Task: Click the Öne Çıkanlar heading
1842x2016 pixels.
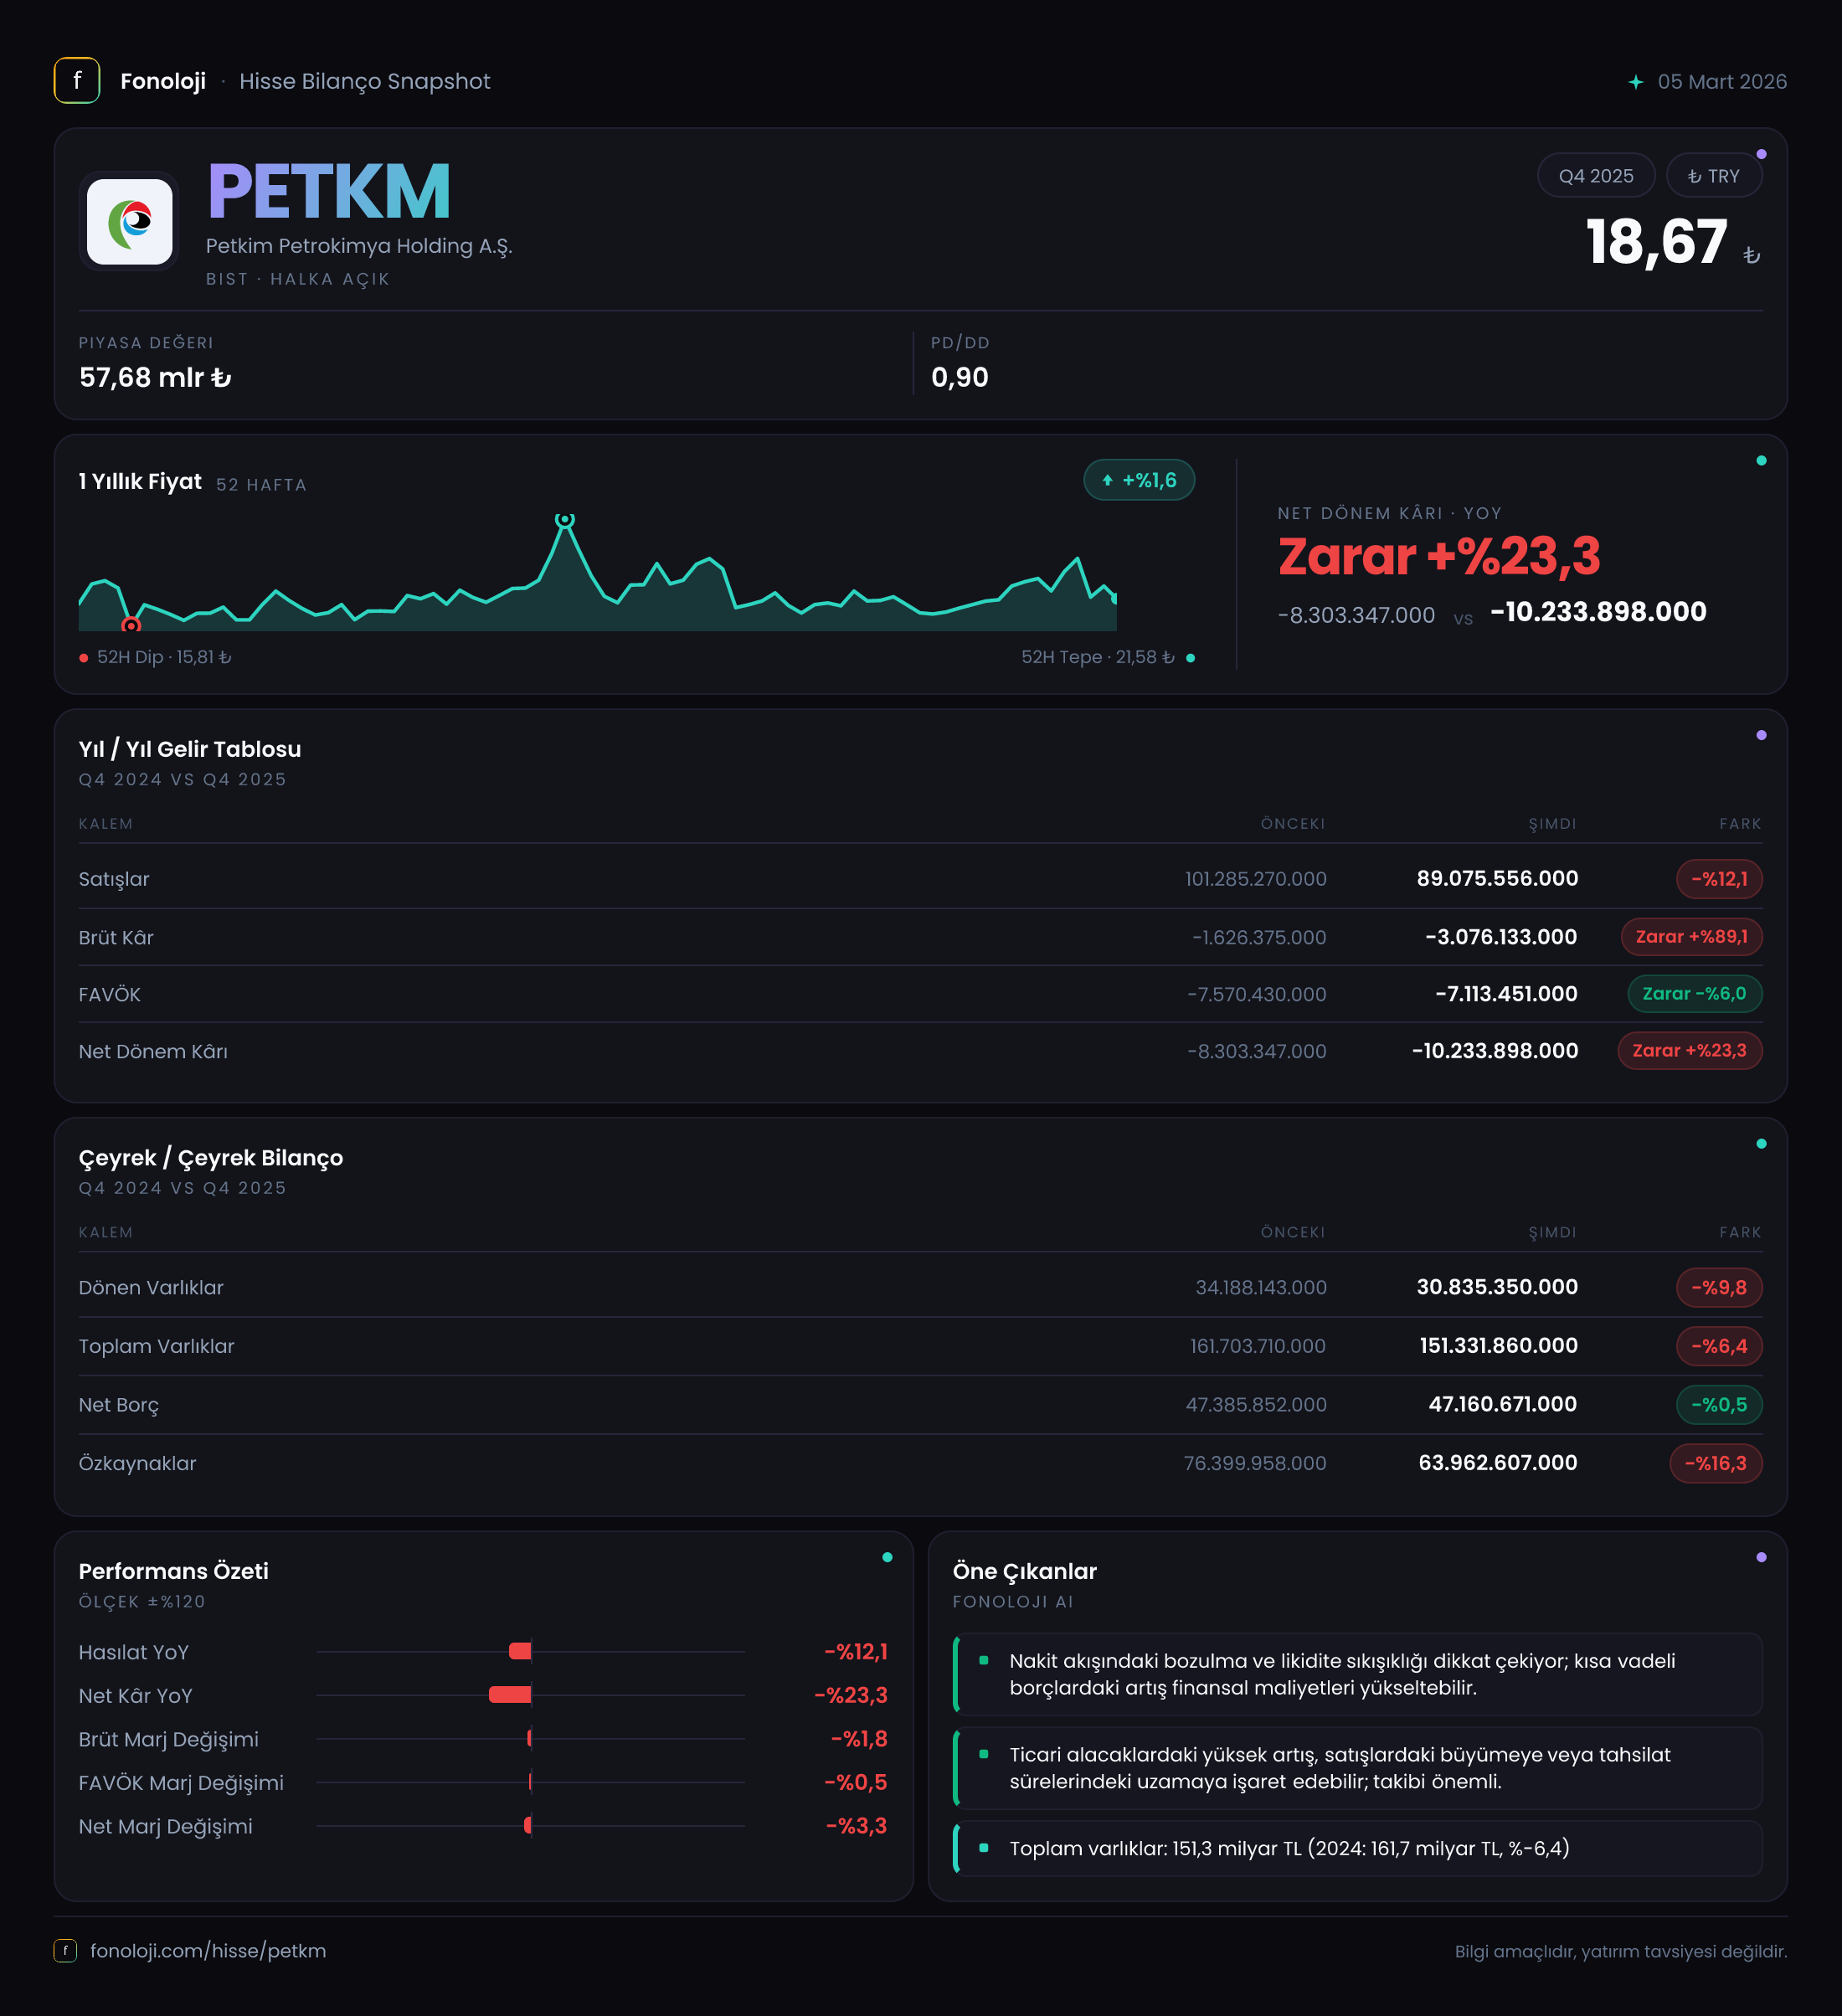Action: coord(1025,1571)
